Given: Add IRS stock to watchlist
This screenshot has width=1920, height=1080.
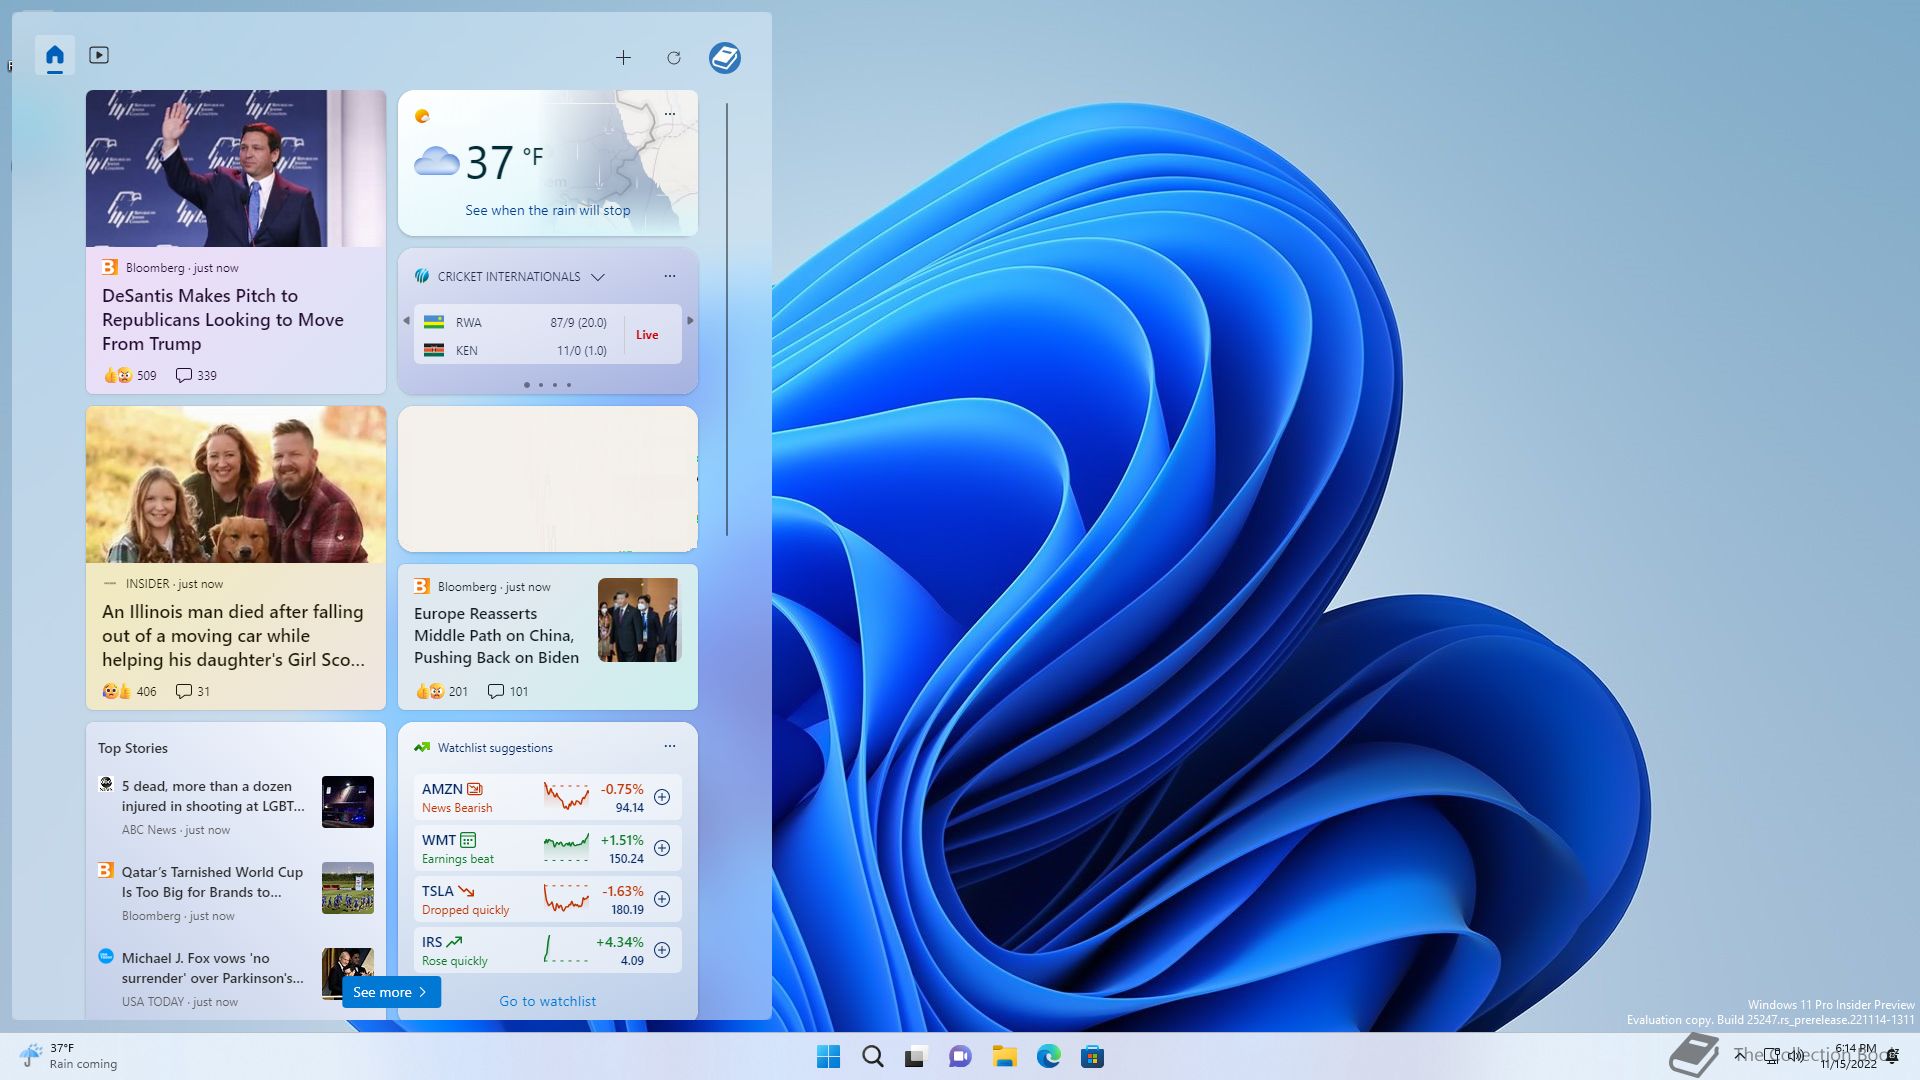Looking at the screenshot, I should click(662, 950).
